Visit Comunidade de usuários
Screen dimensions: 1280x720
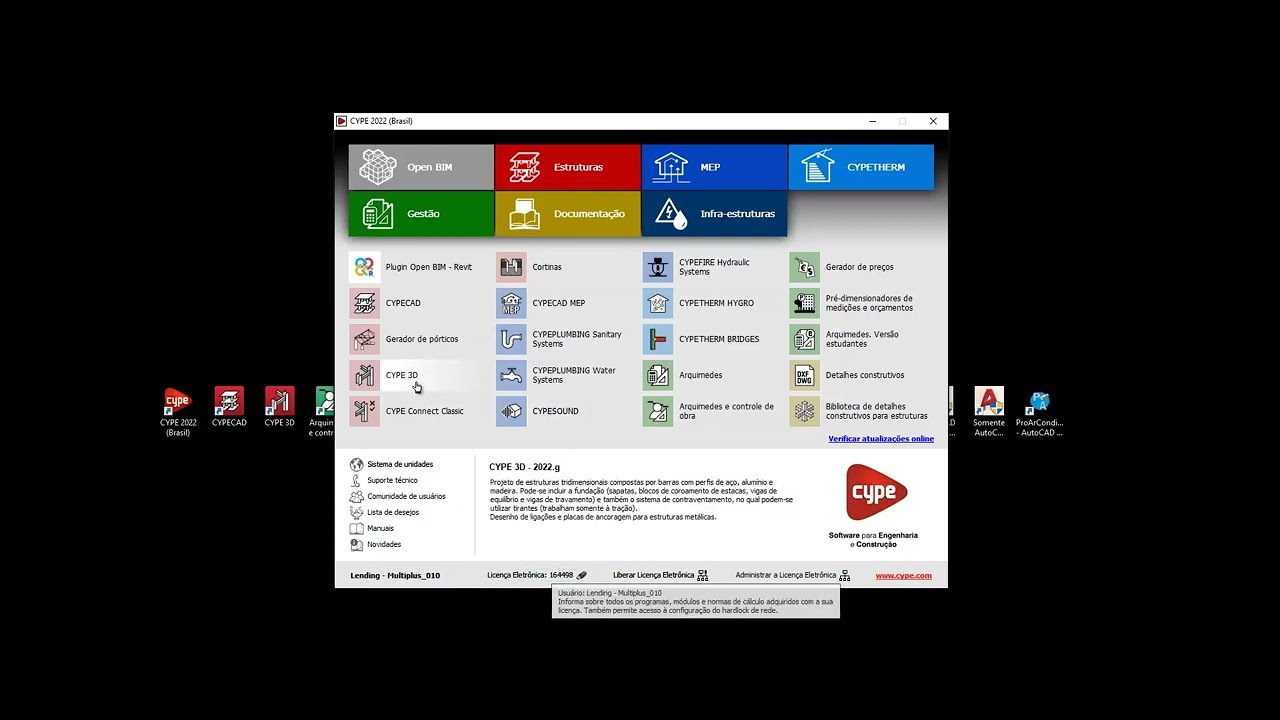(x=398, y=496)
